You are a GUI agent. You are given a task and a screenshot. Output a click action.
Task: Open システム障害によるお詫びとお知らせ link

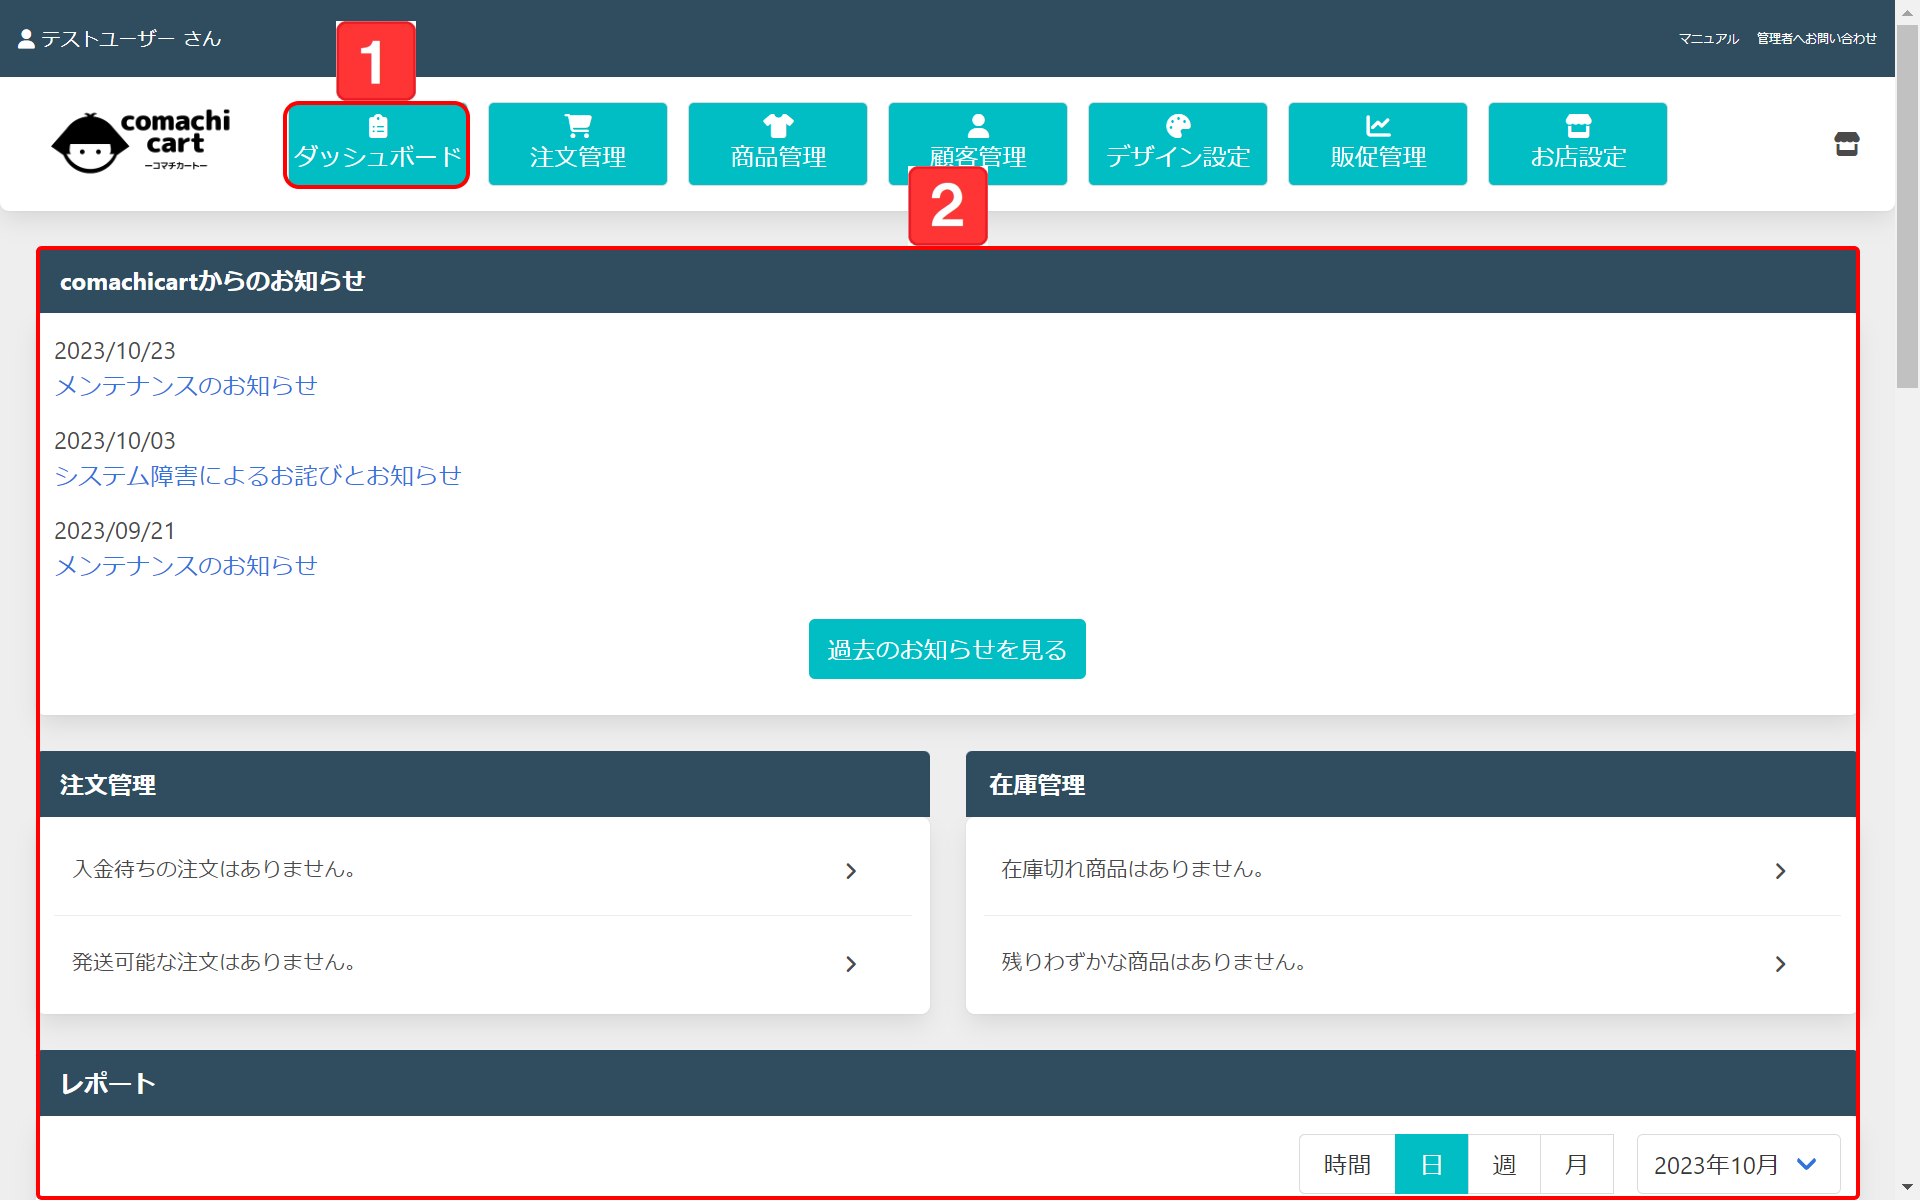tap(258, 476)
